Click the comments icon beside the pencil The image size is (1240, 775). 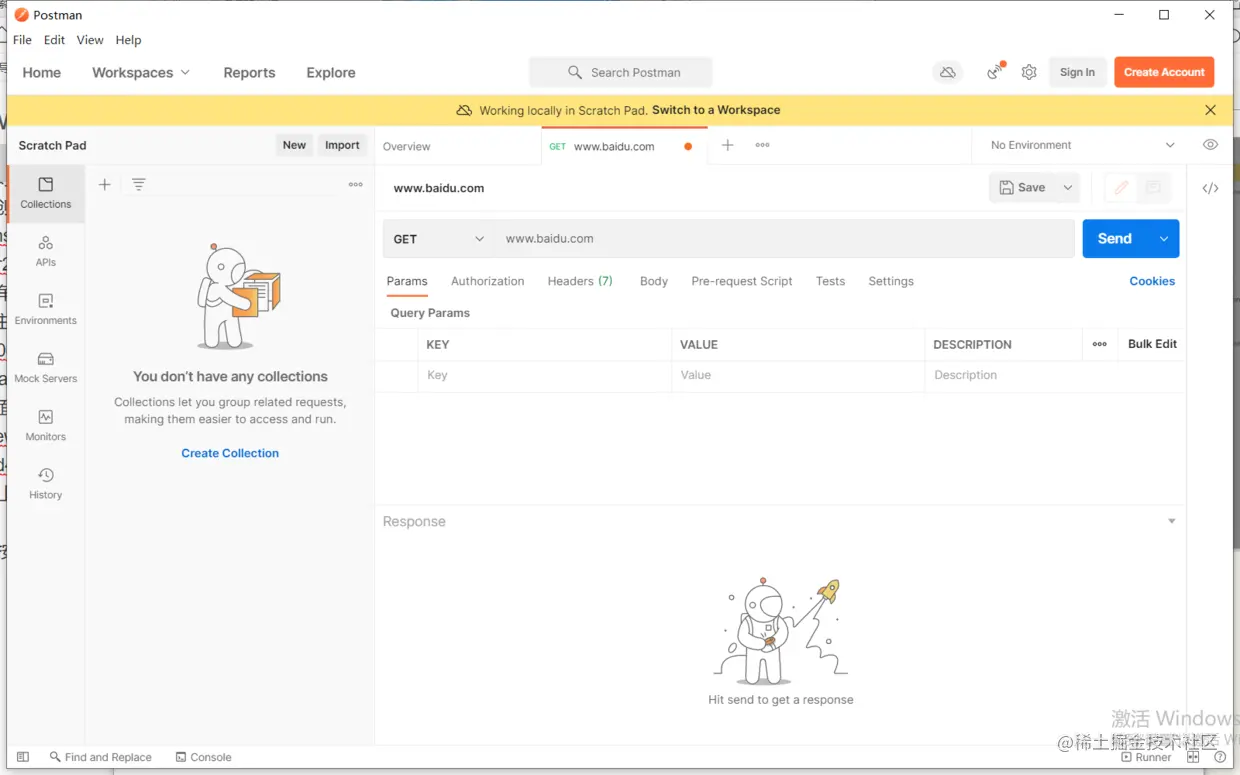tap(1153, 188)
